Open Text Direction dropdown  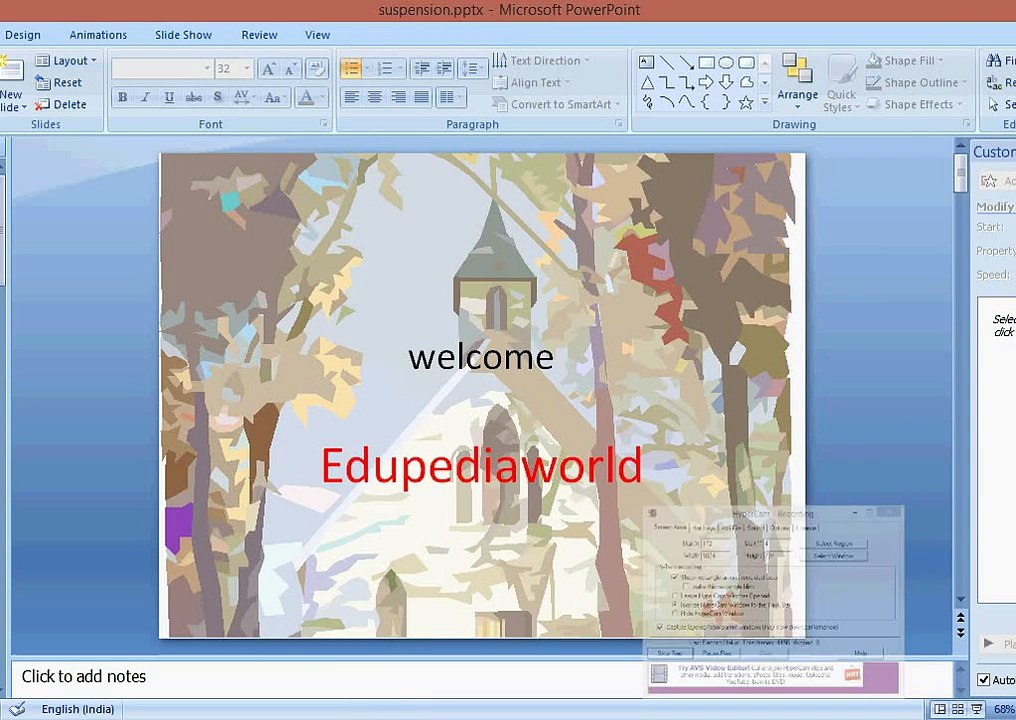pyautogui.click(x=541, y=60)
